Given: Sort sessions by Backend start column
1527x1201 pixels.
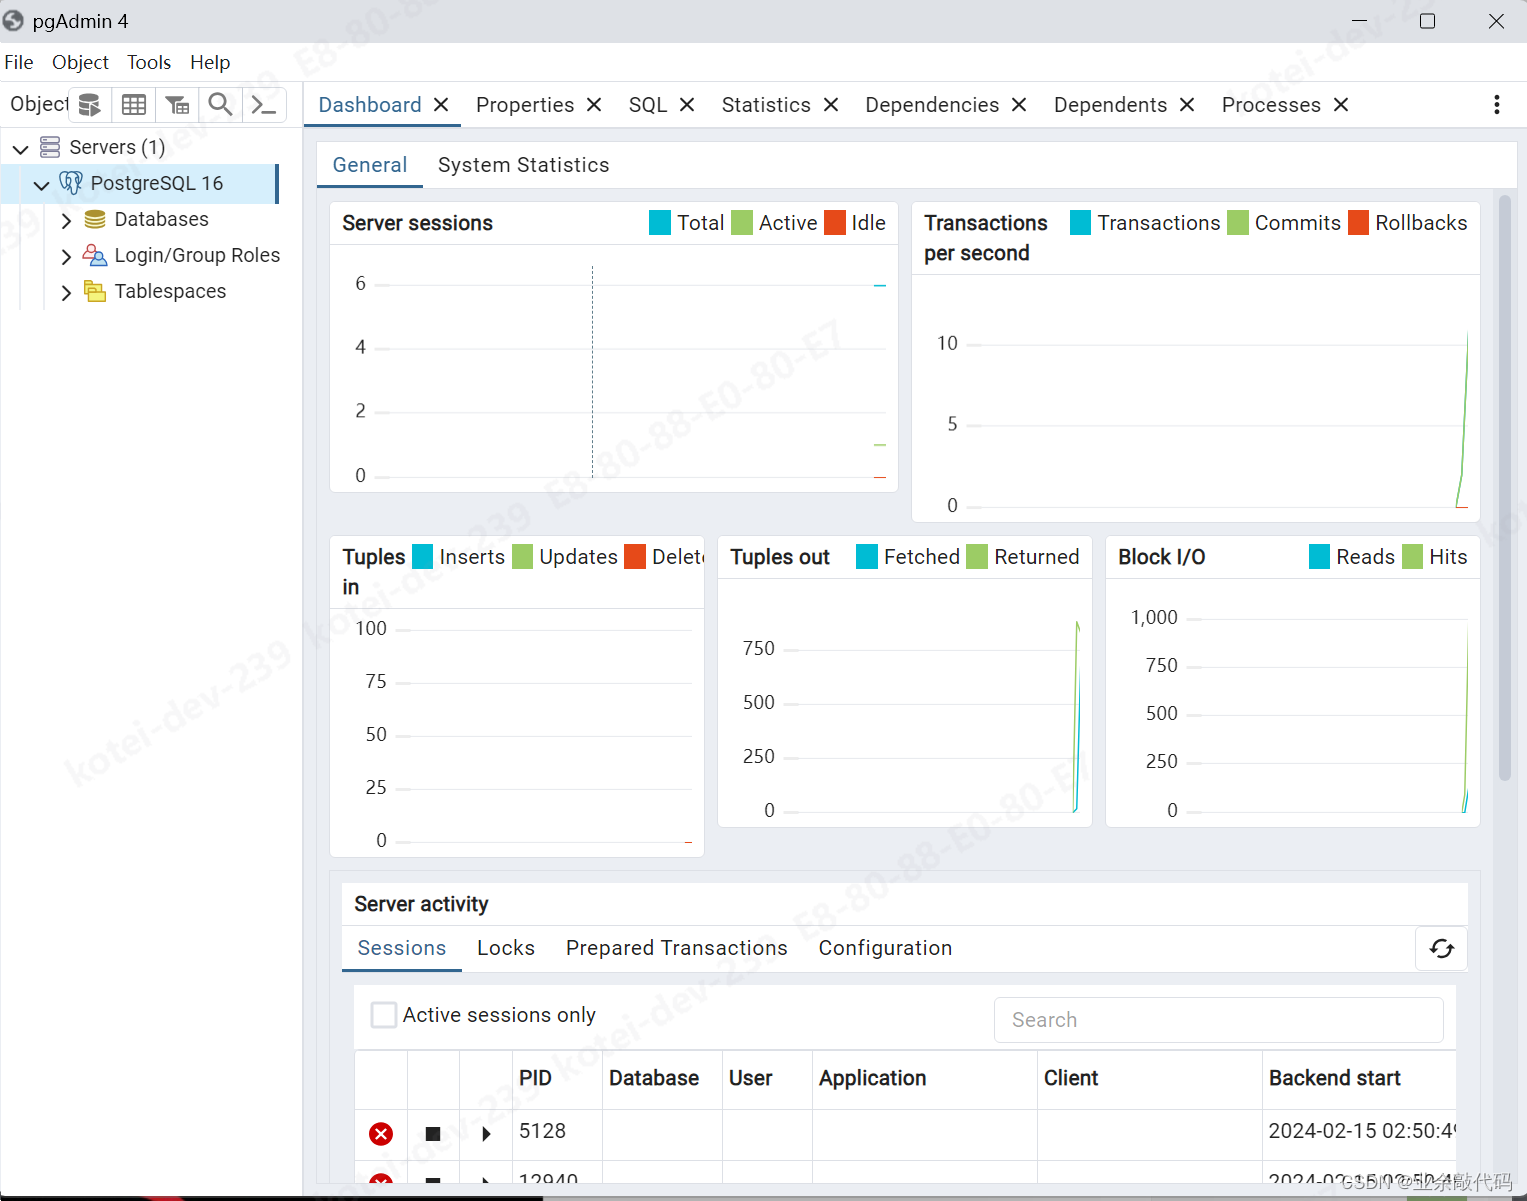Looking at the screenshot, I should [1334, 1078].
